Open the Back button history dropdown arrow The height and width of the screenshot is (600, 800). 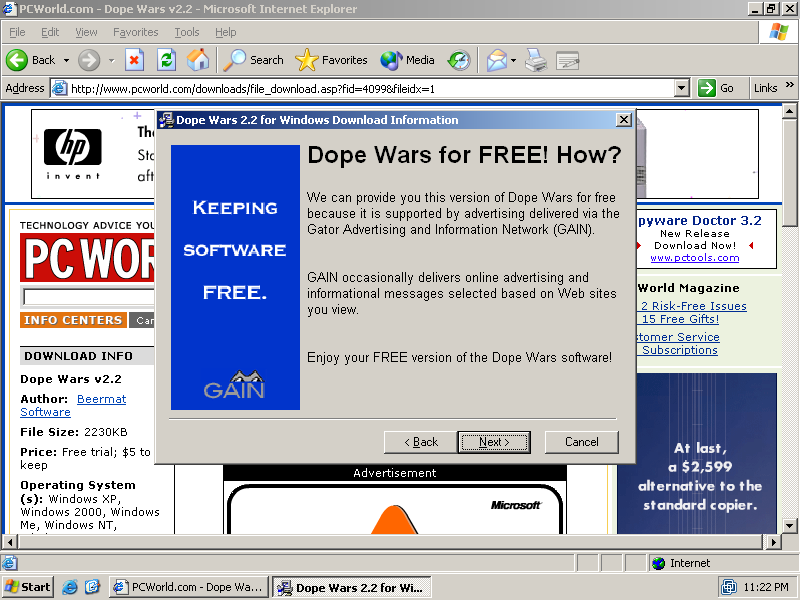[x=66, y=60]
